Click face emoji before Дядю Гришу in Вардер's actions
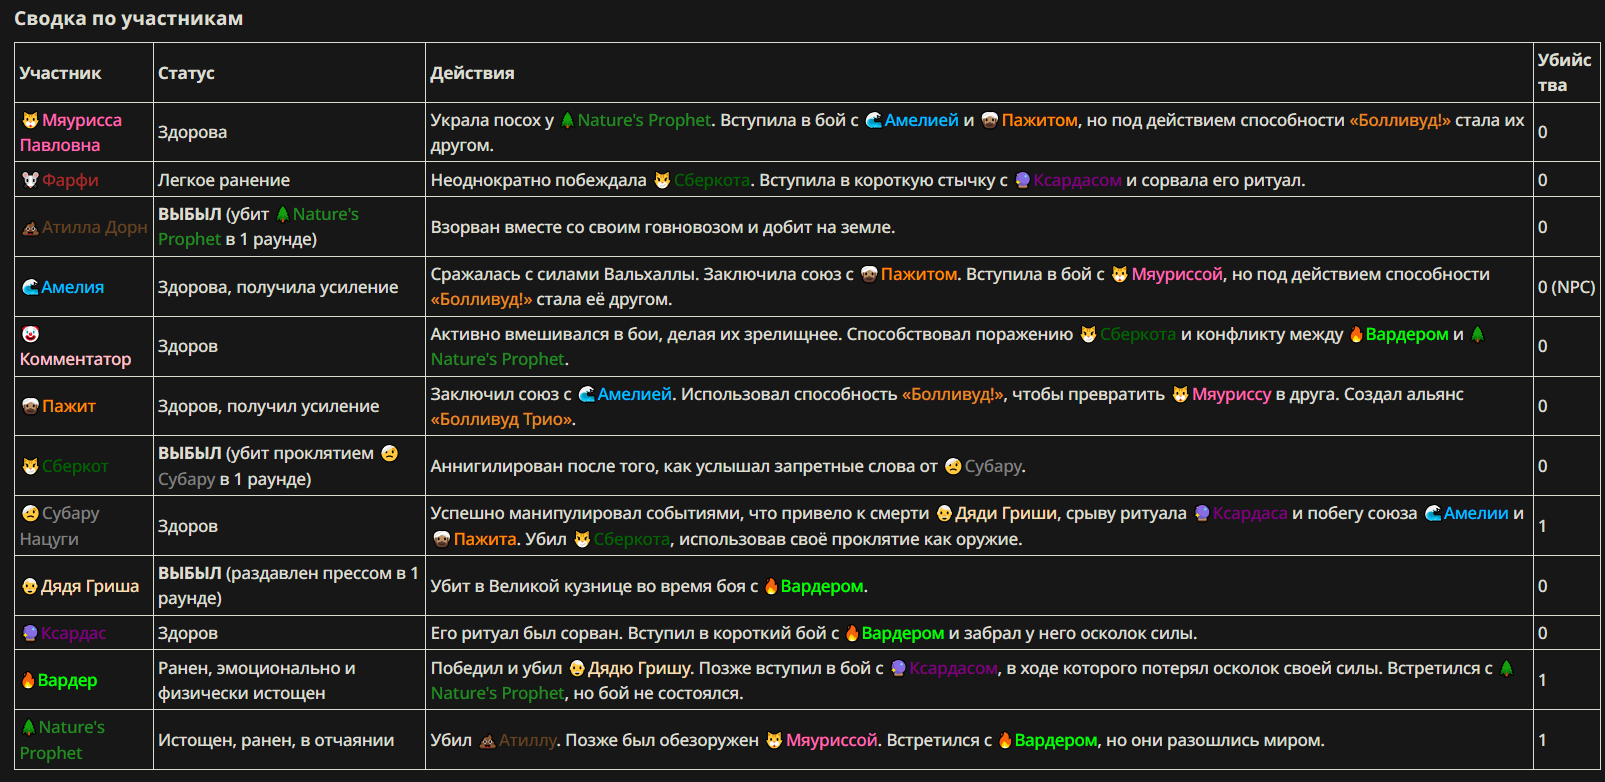The width and height of the screenshot is (1605, 782). (x=577, y=668)
